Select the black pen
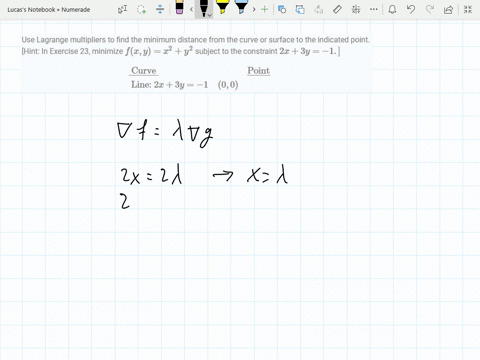Viewport: 480px width, 360px height. [x=203, y=8]
